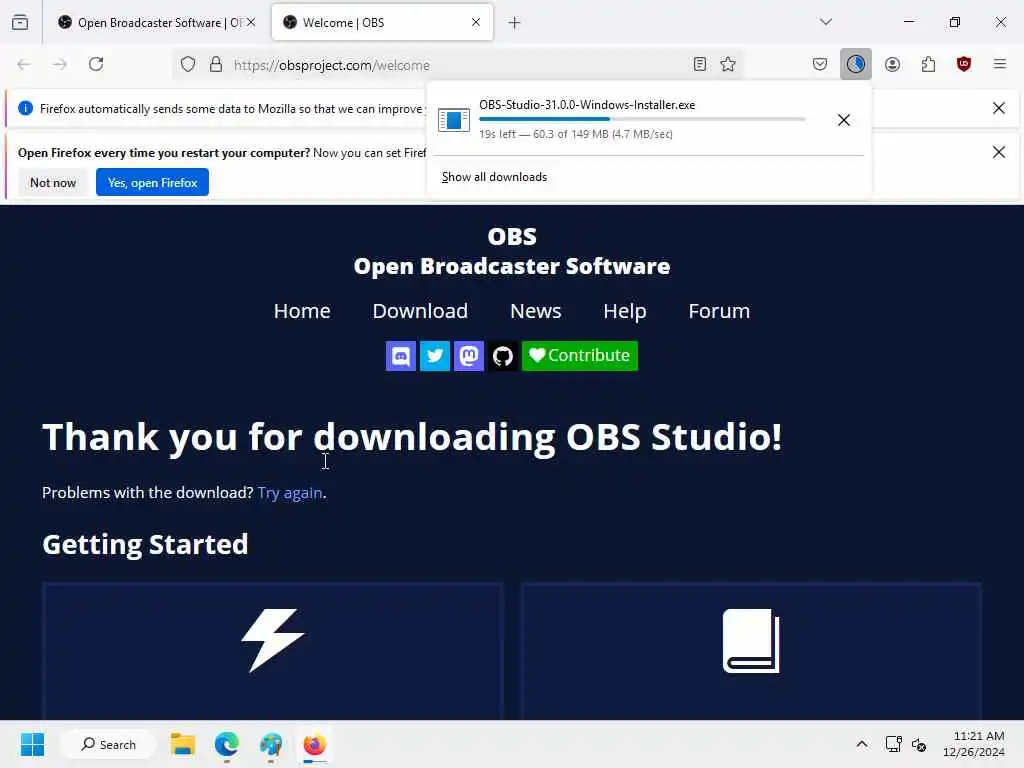Show hidden system tray icons
This screenshot has height=768, width=1024.
[862, 744]
